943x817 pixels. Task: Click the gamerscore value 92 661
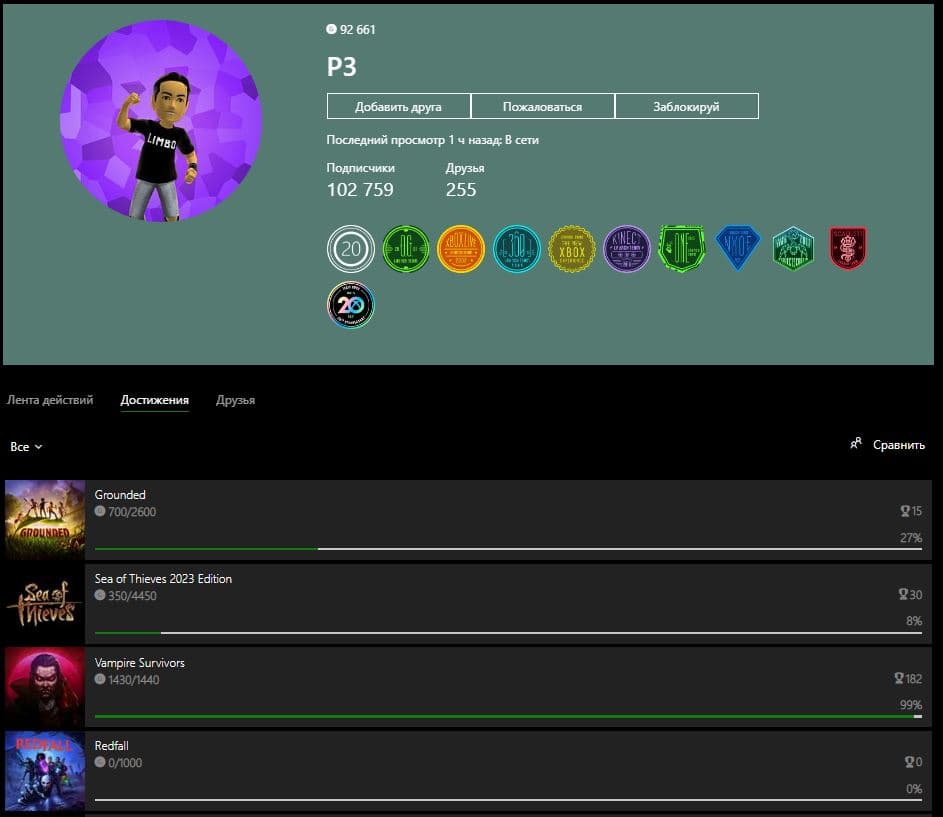click(x=357, y=29)
